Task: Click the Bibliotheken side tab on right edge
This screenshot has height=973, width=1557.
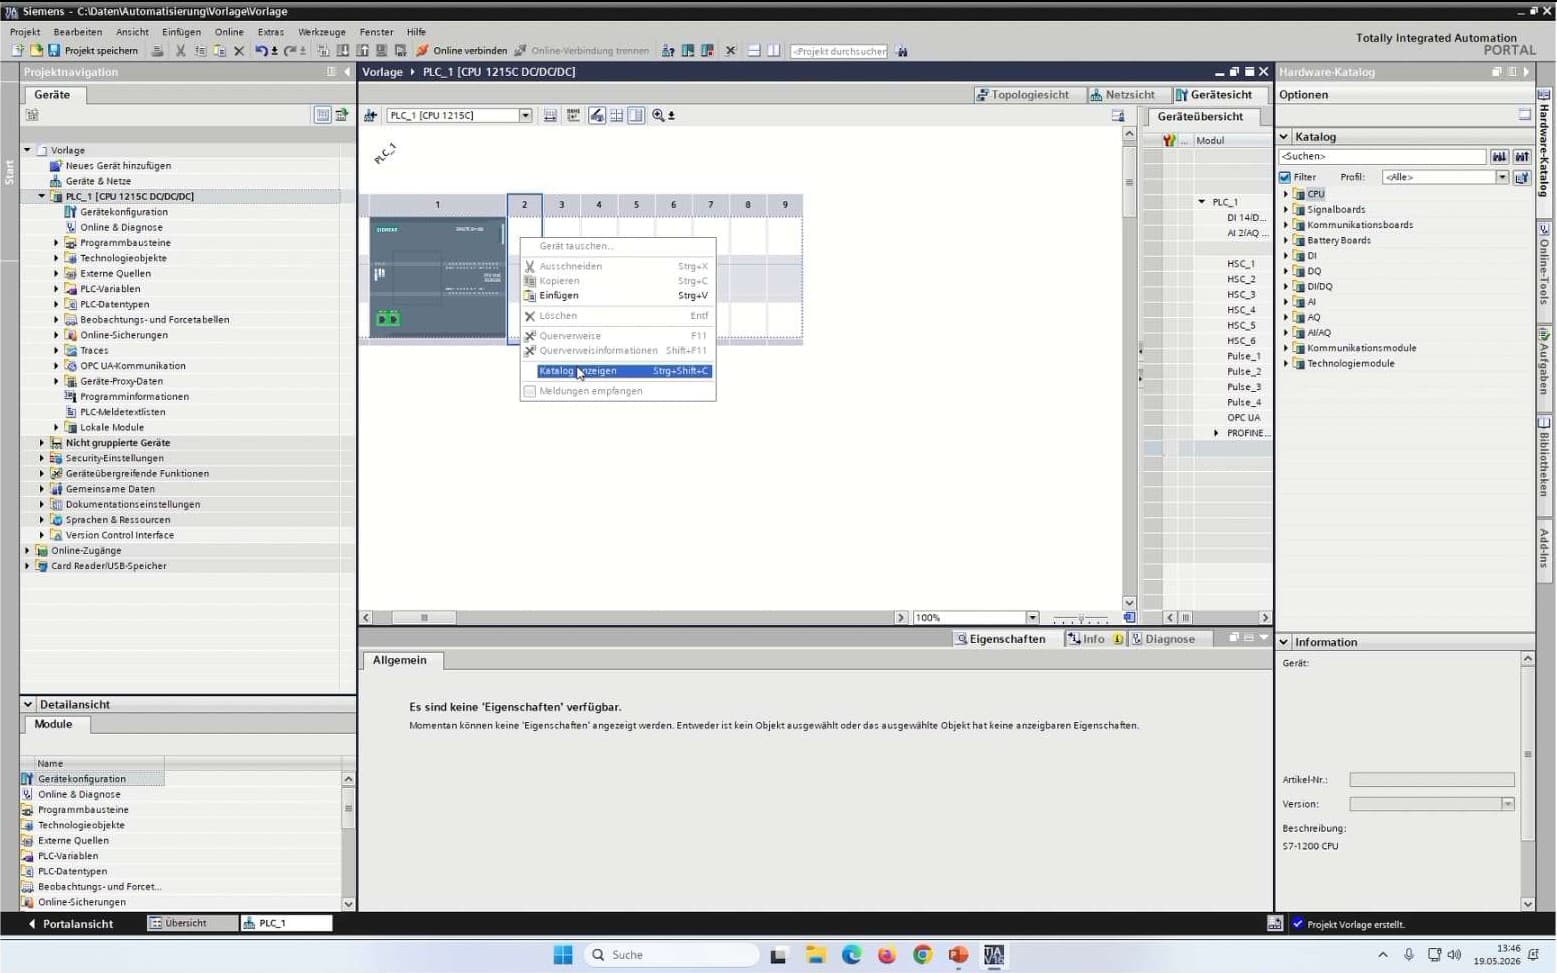Action: coord(1545,457)
